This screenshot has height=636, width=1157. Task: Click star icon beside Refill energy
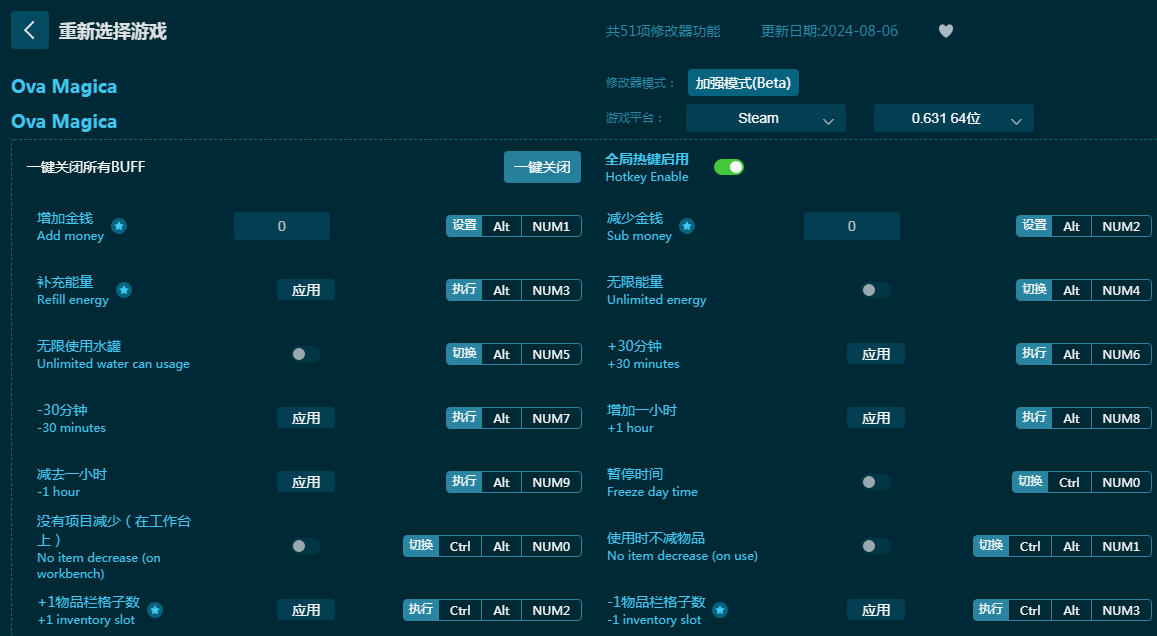coord(124,290)
